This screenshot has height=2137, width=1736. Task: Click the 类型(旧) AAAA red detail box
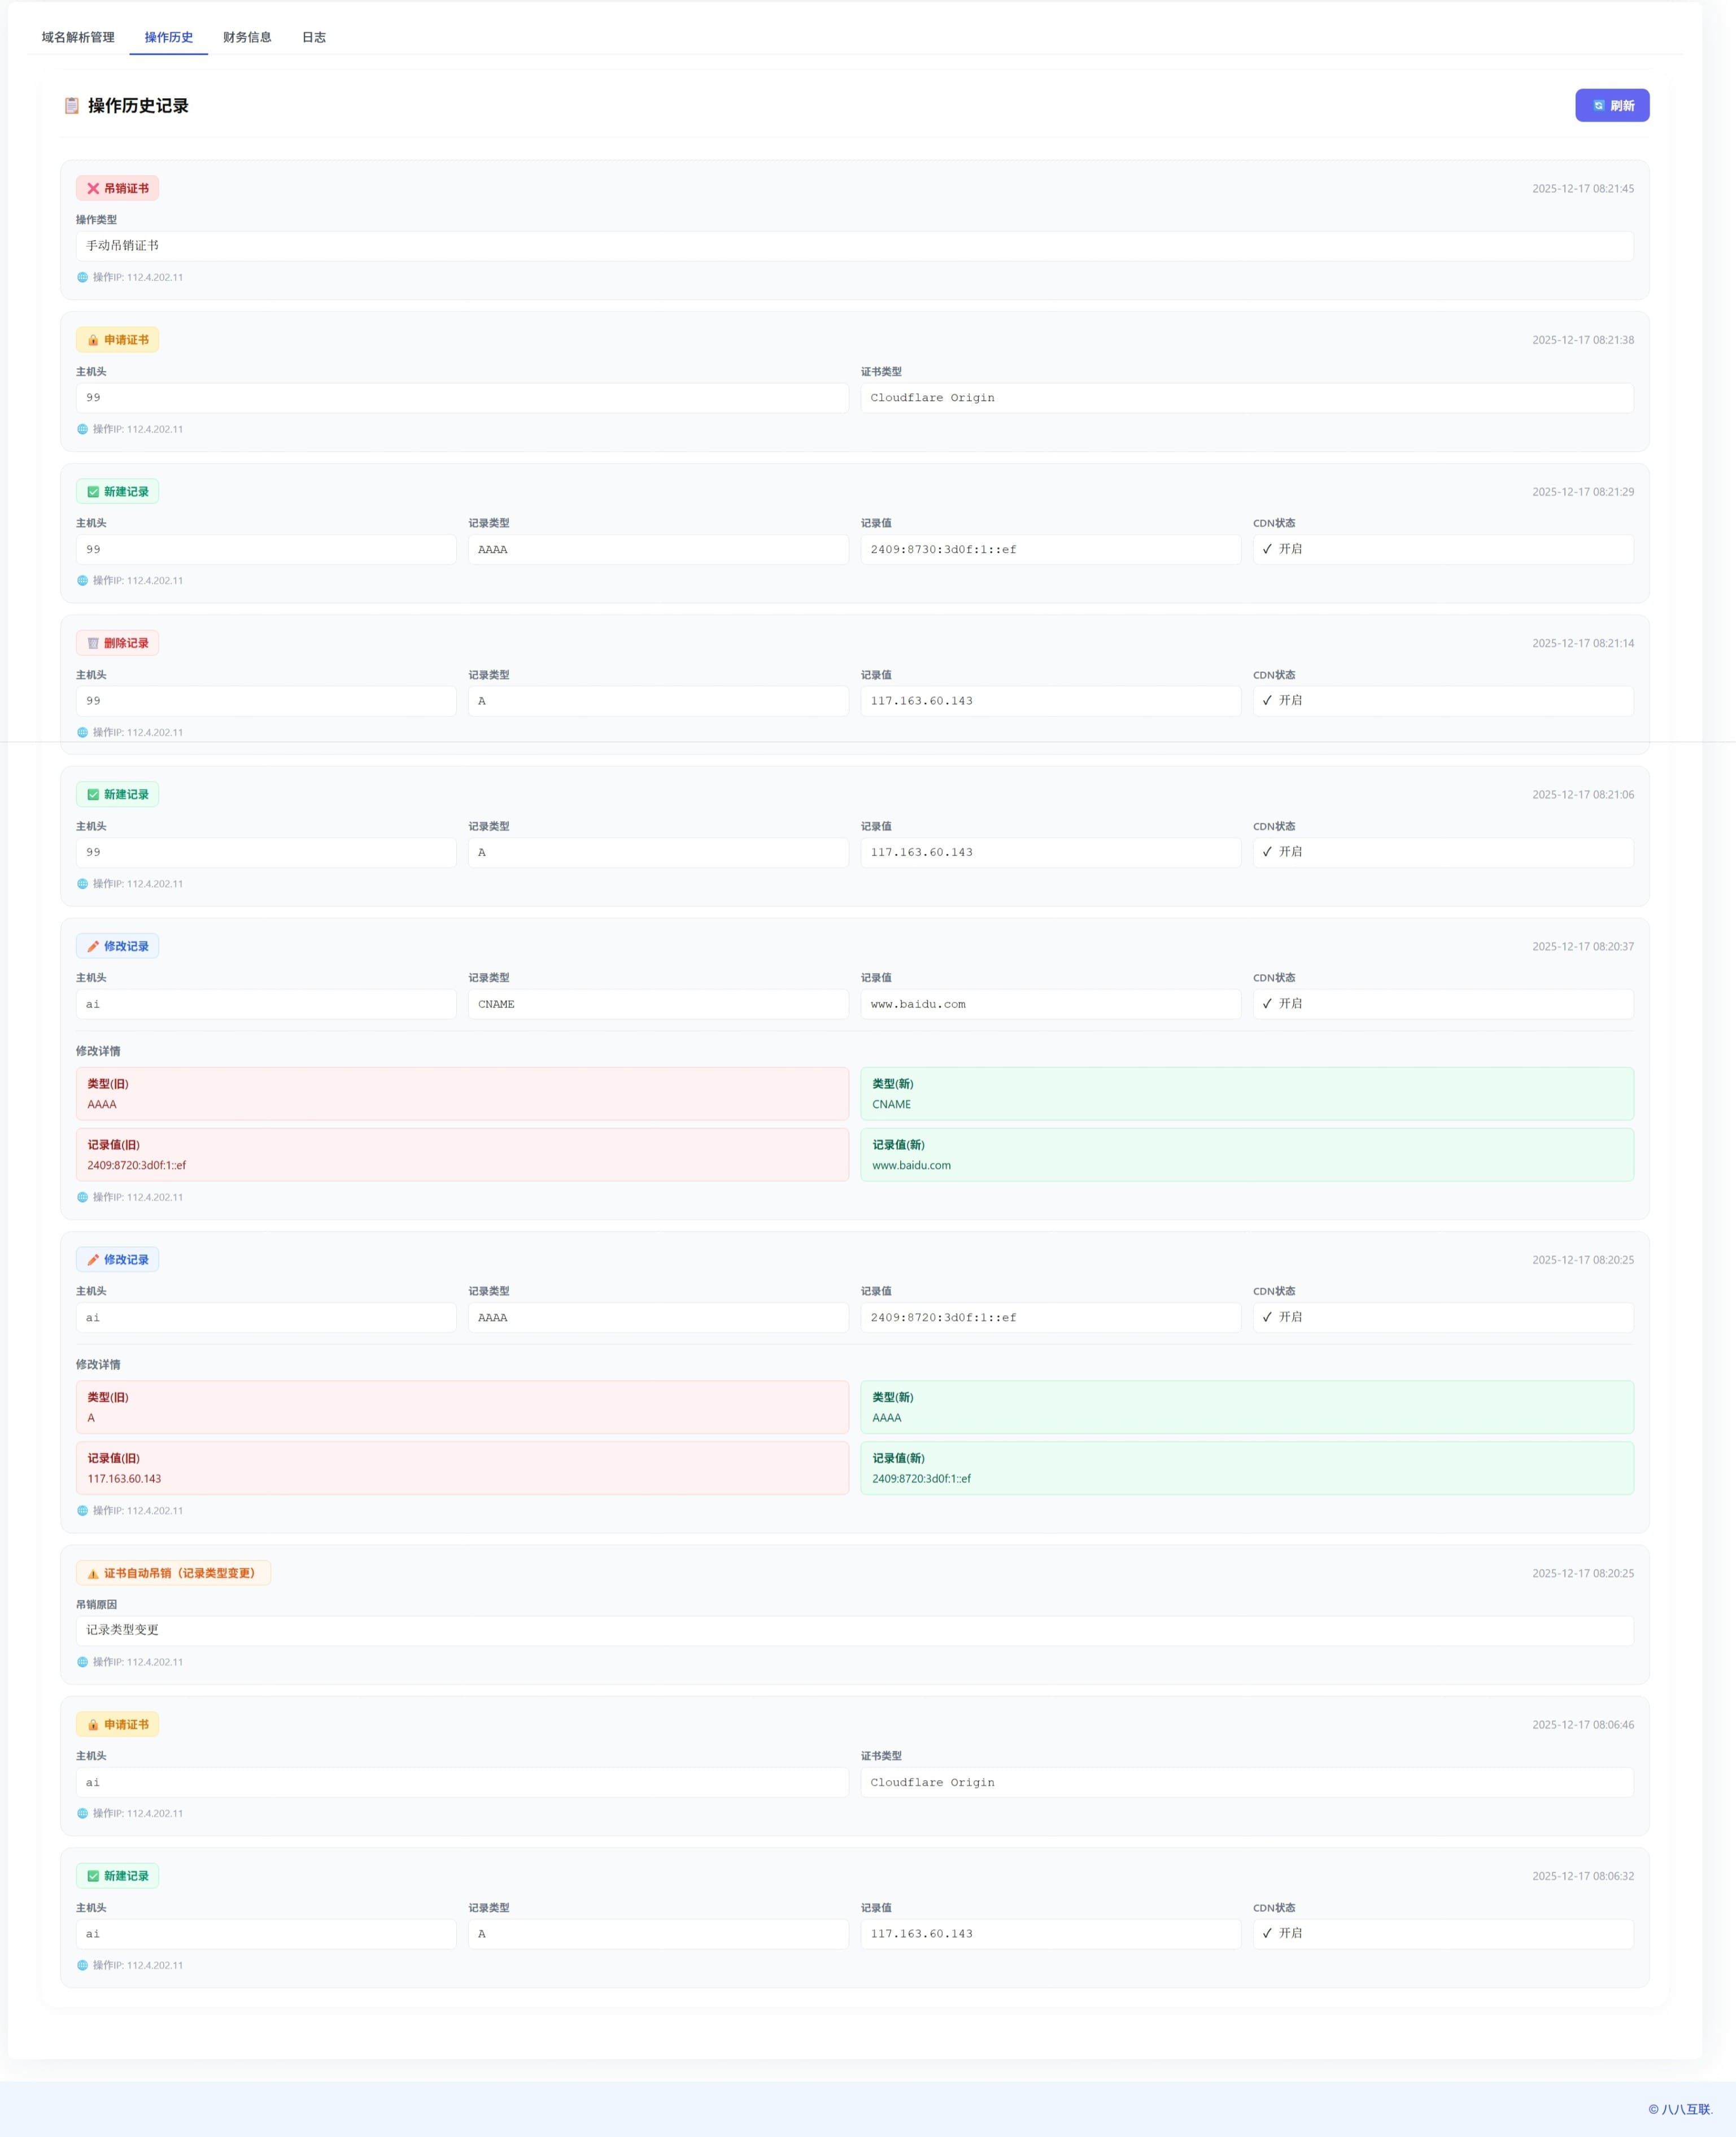click(462, 1094)
